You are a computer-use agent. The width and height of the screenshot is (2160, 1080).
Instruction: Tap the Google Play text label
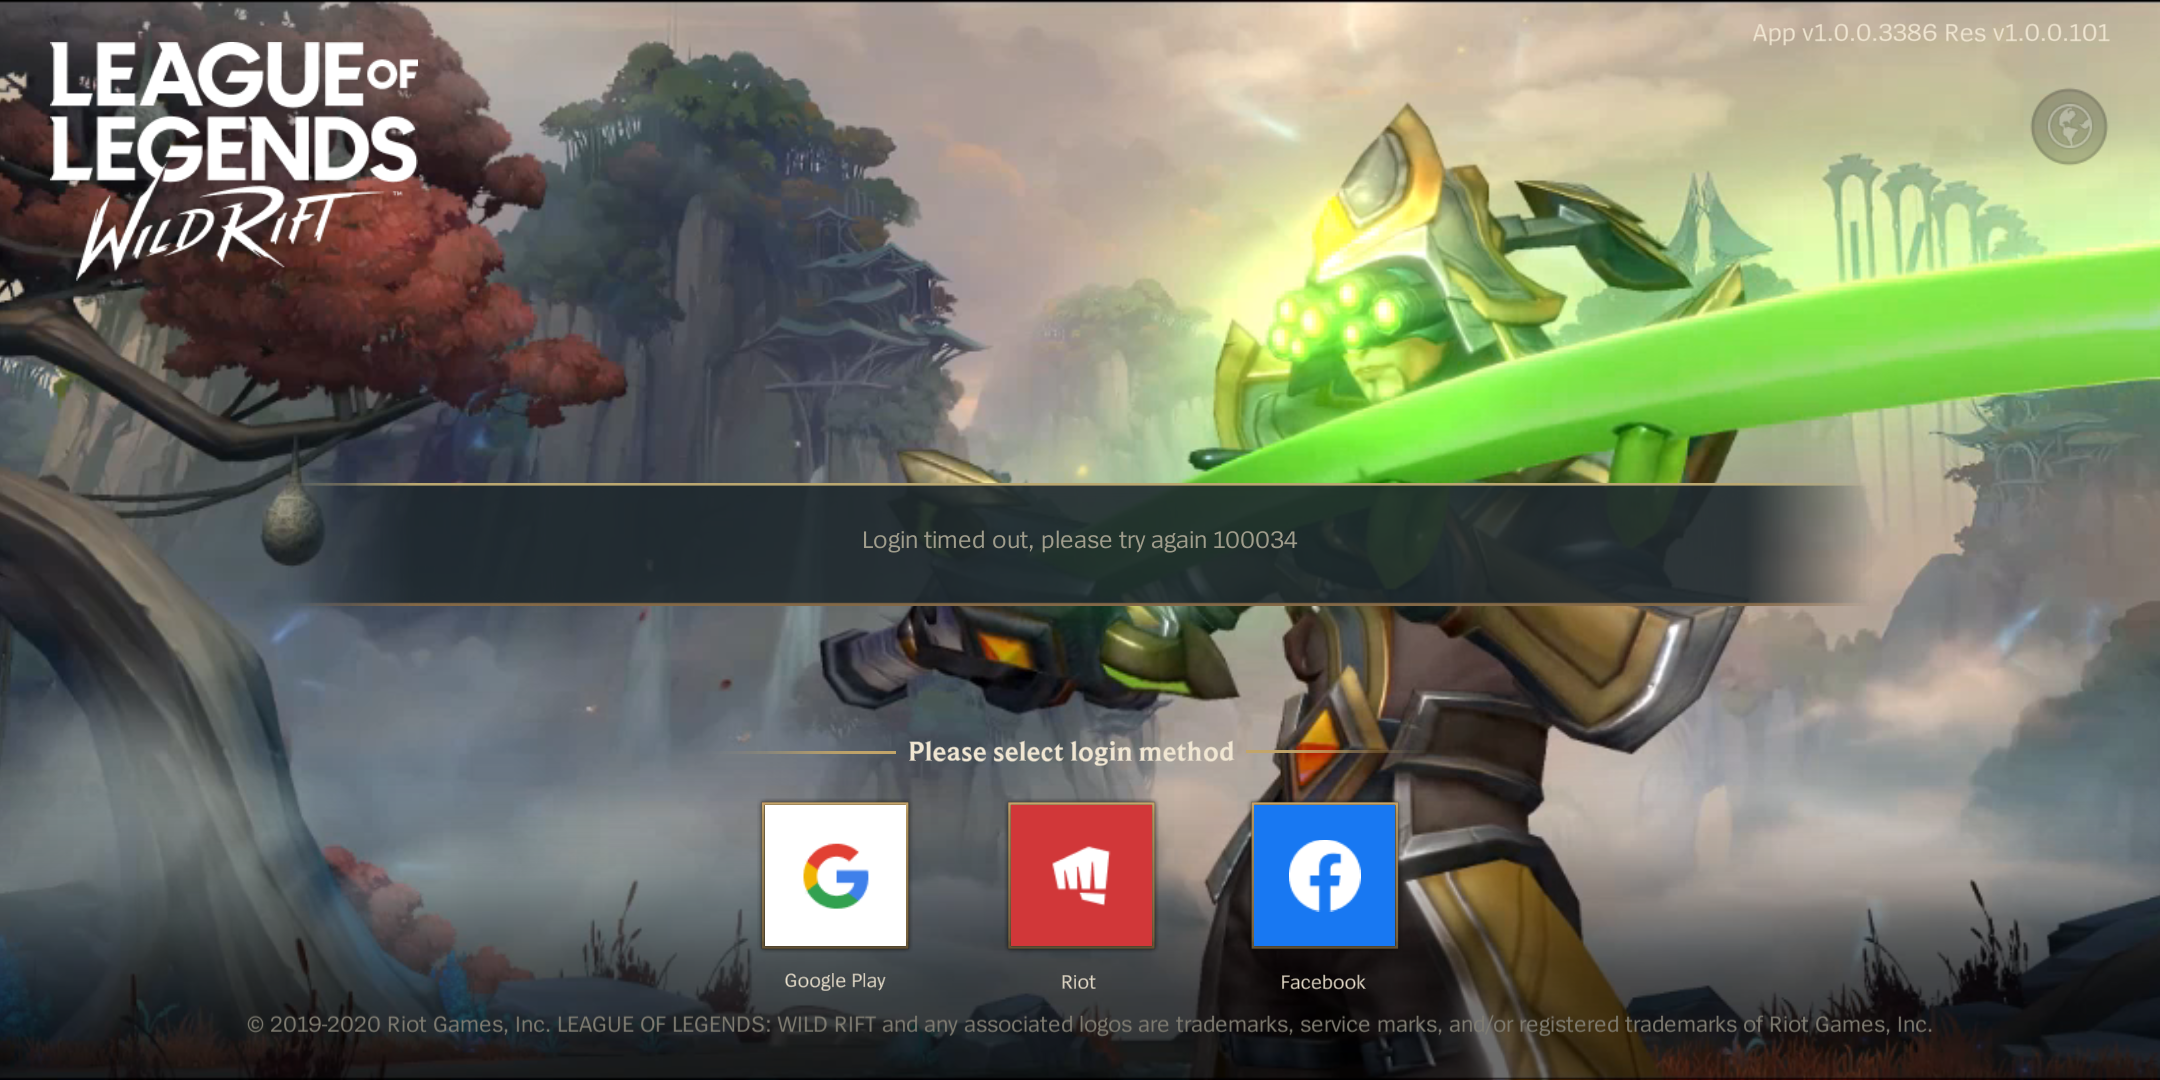(x=835, y=981)
